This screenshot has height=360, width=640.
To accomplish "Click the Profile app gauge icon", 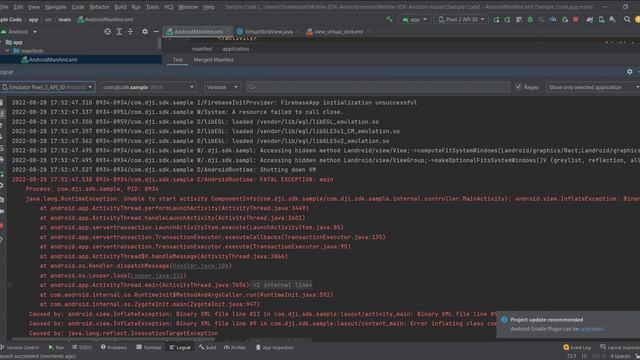I will (x=553, y=19).
